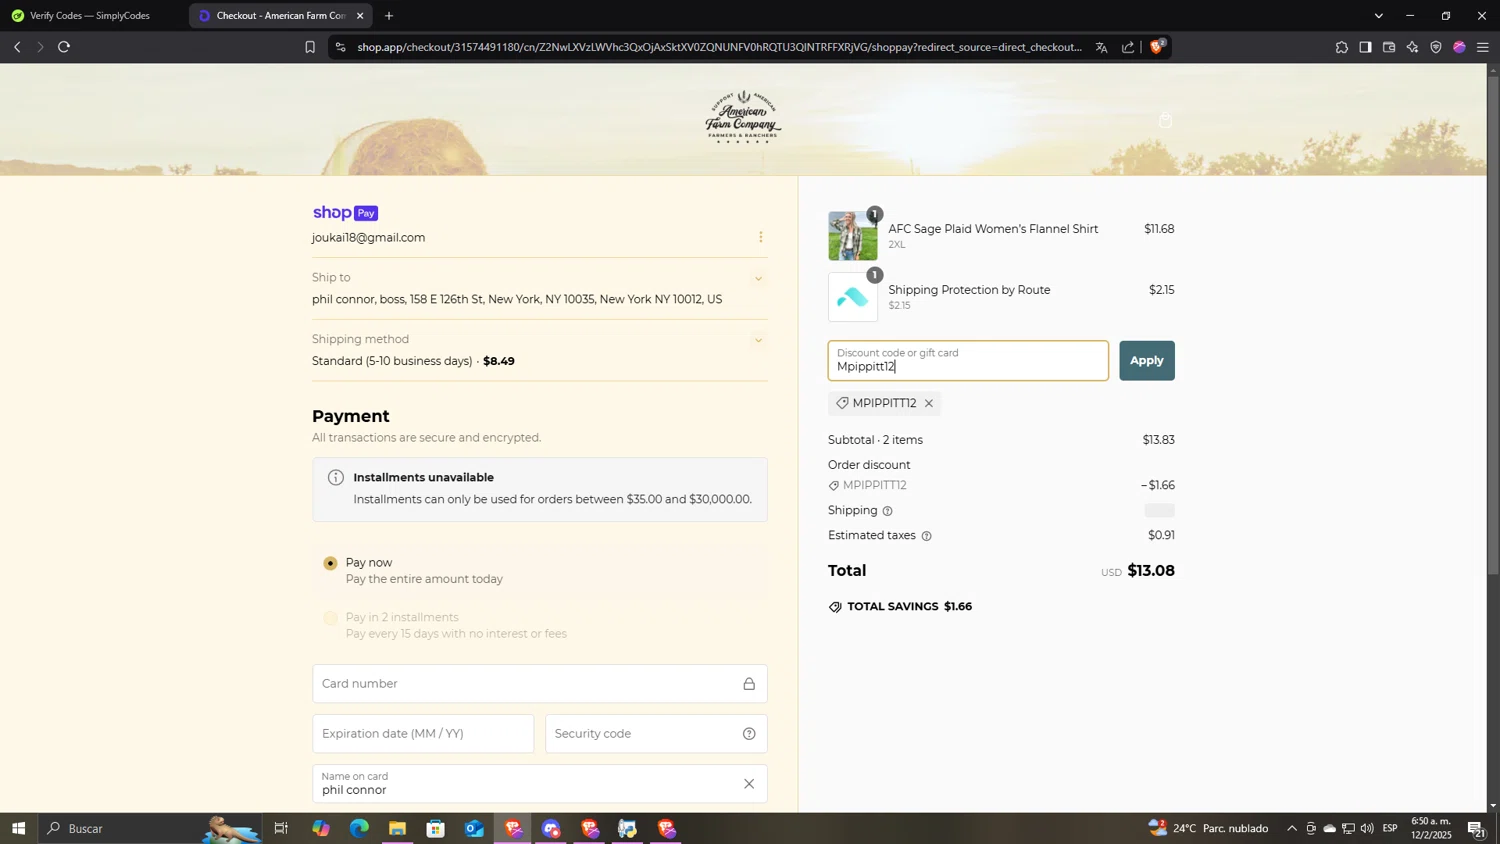Open clock and calendar 6:50 a. m.
This screenshot has height=844, width=1500.
click(1430, 828)
